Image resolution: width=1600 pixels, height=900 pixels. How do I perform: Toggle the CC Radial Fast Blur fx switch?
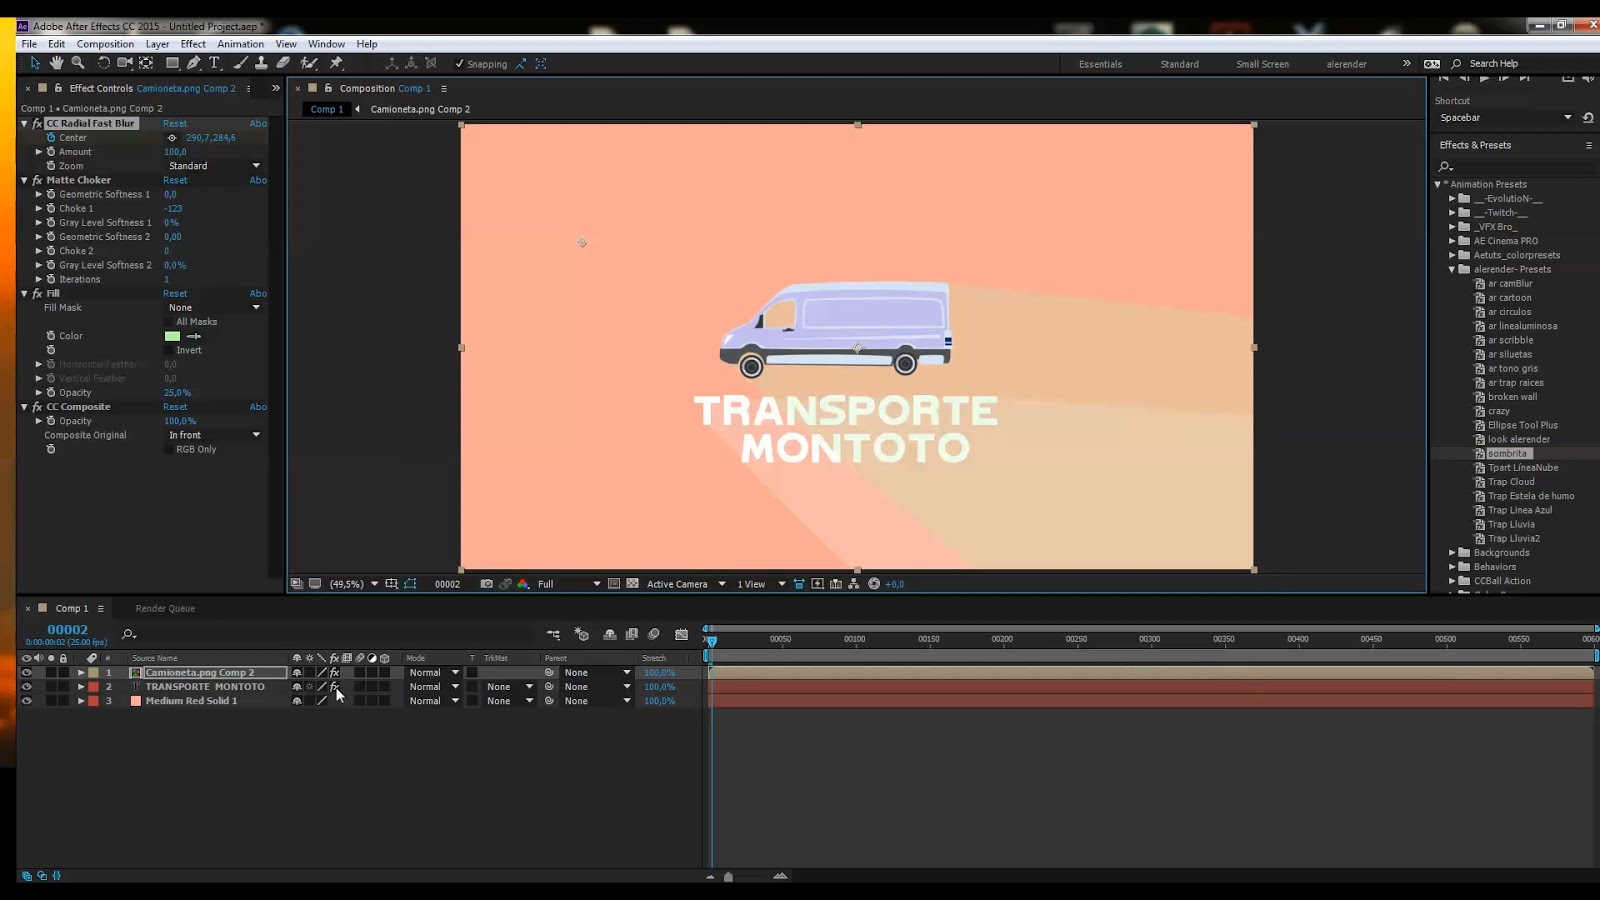37,124
